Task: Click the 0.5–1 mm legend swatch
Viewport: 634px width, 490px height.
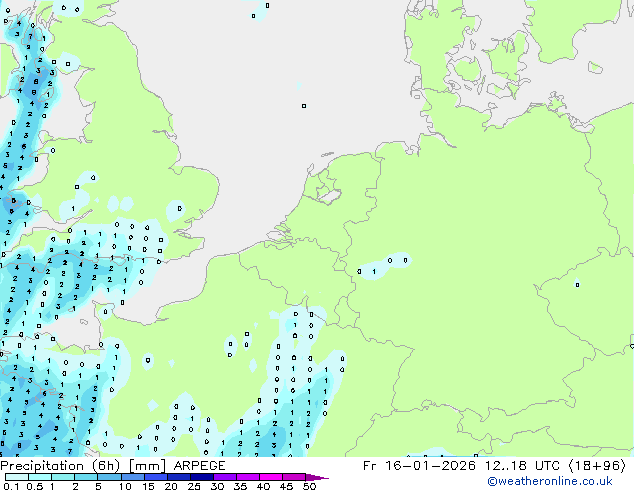Action: pos(40,477)
